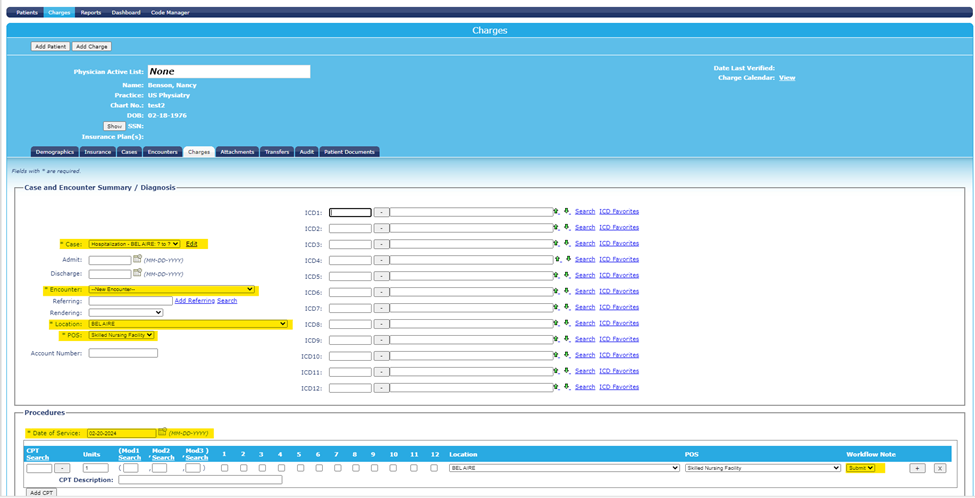Click the ICD6 move-down arrow icon
The height and width of the screenshot is (498, 975).
pyautogui.click(x=566, y=291)
